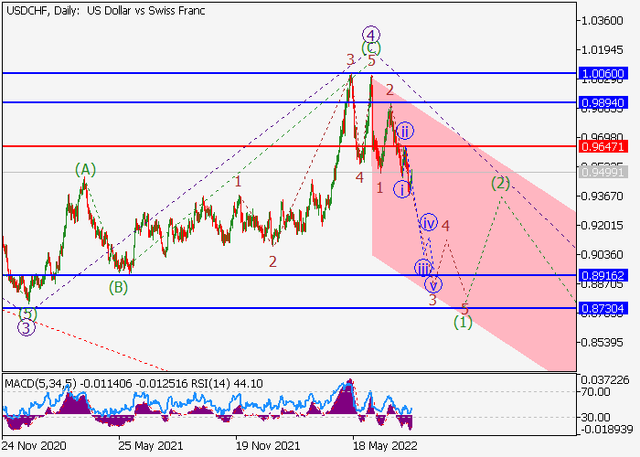The image size is (640, 457).
Task: Click the circled 4 wave label at top
Action: [x=371, y=33]
